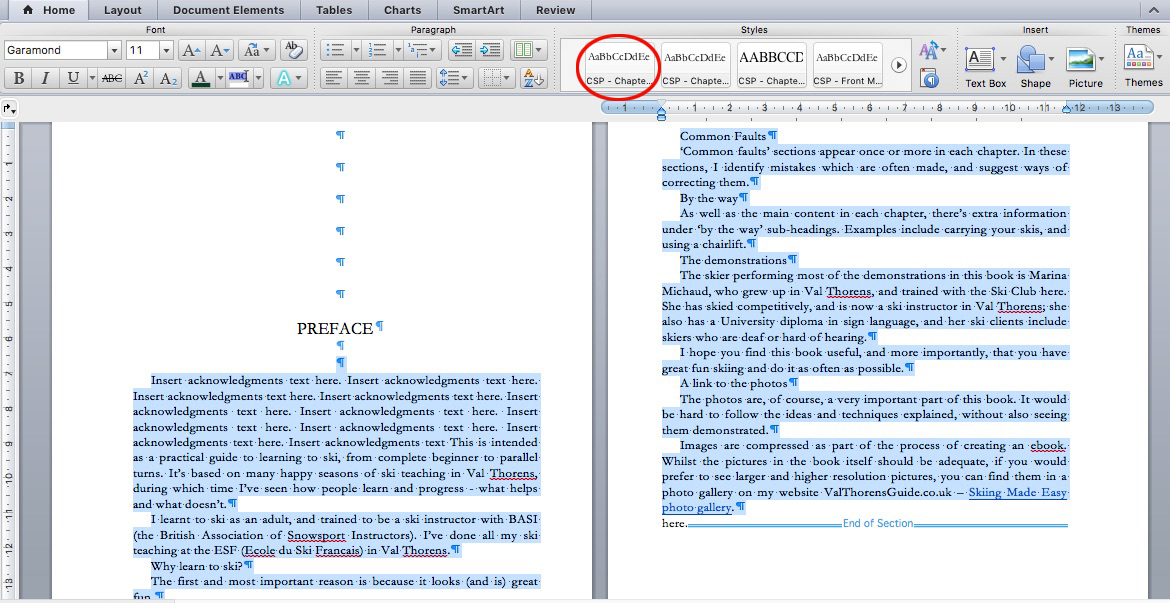This screenshot has width=1170, height=603.
Task: Toggle bold formatting
Action: (x=18, y=78)
